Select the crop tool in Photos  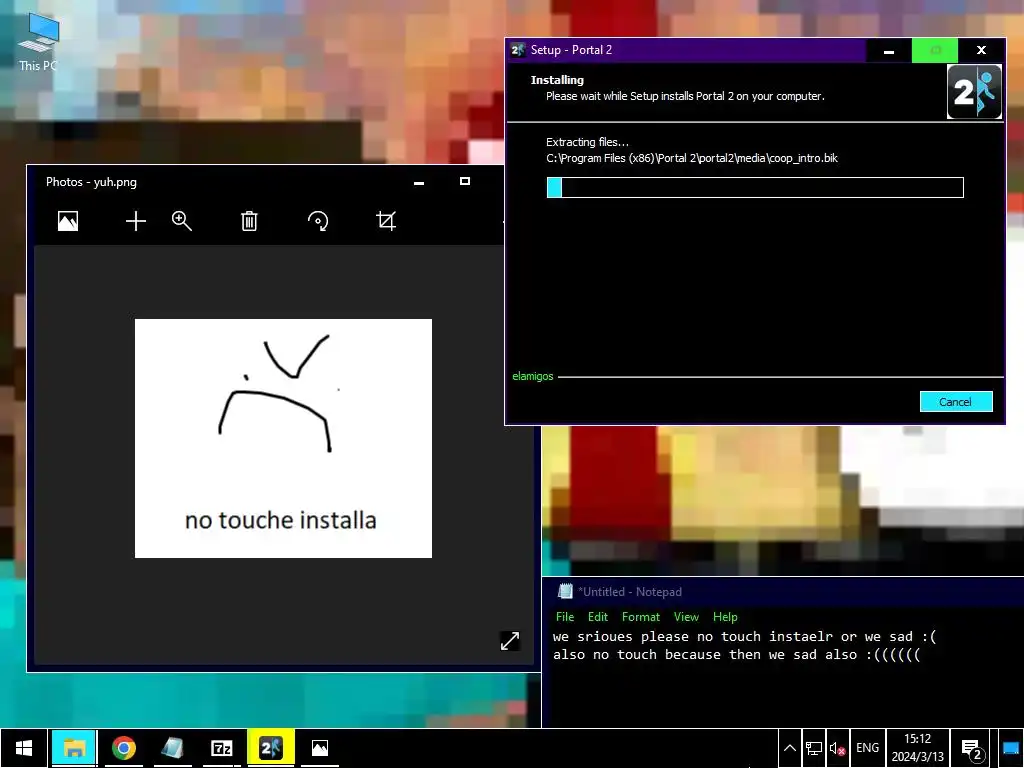point(386,221)
